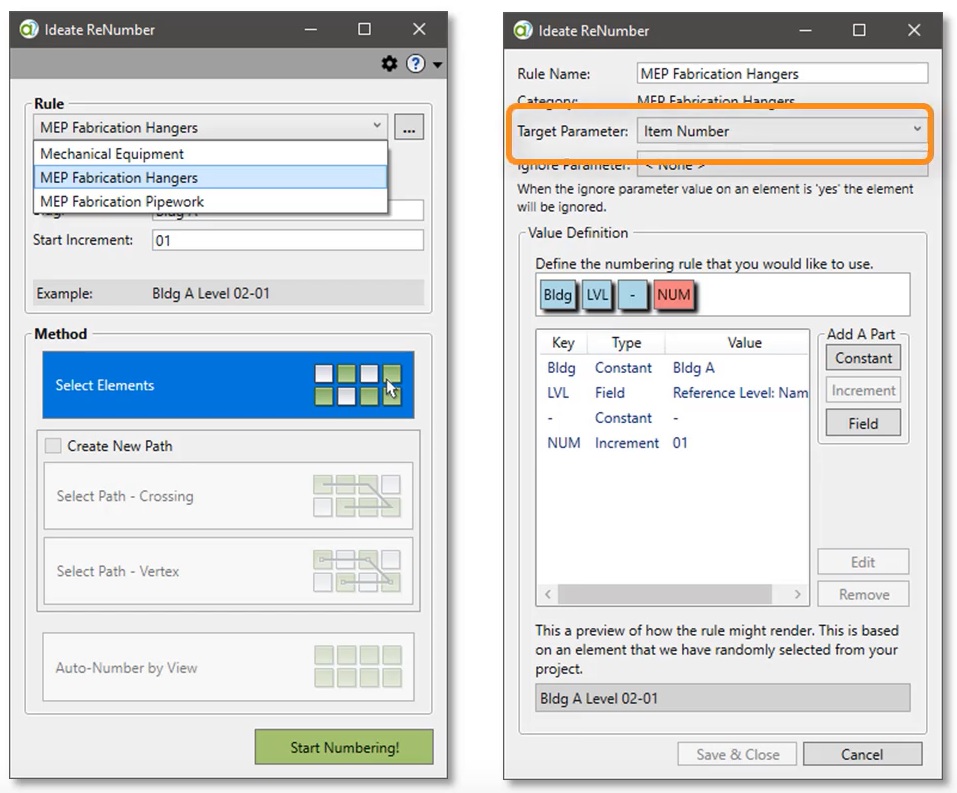Click Ideate logo in right window titlebar
957x793 pixels.
pyautogui.click(x=523, y=30)
